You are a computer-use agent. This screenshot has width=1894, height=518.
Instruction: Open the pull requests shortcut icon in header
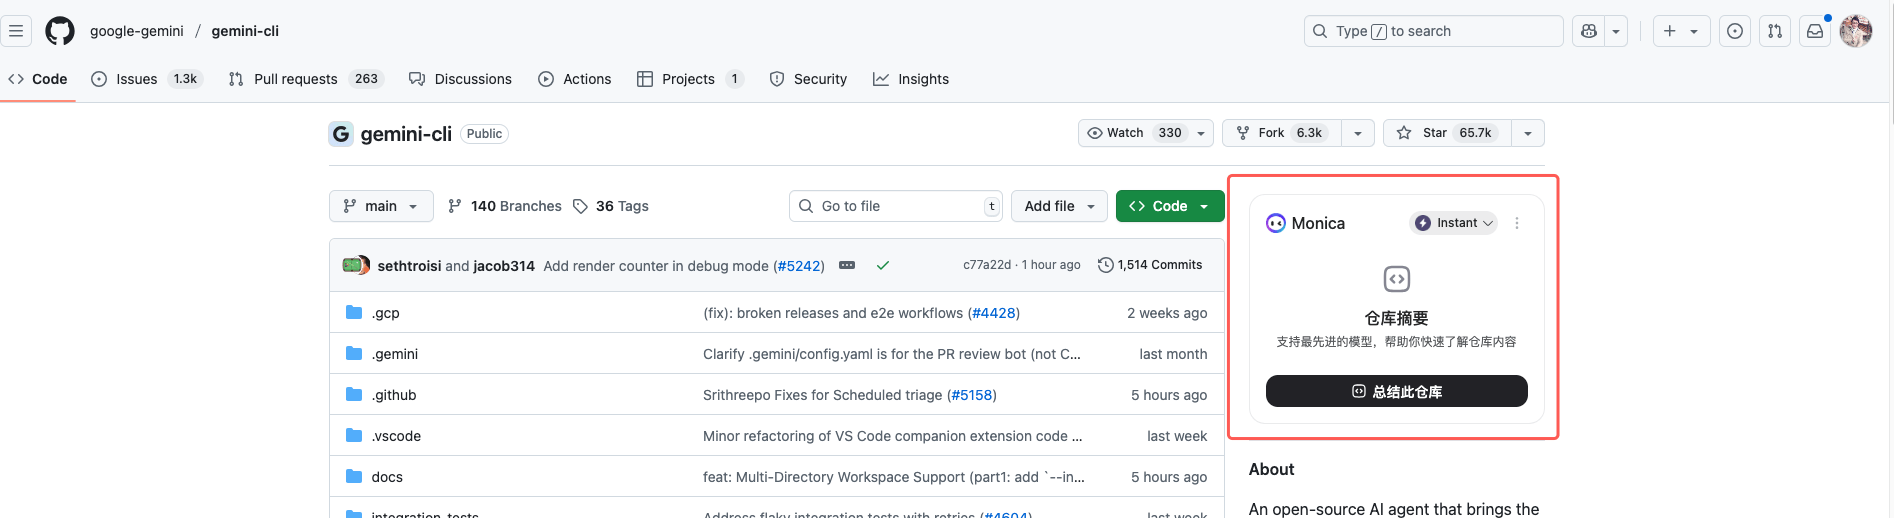1775,31
